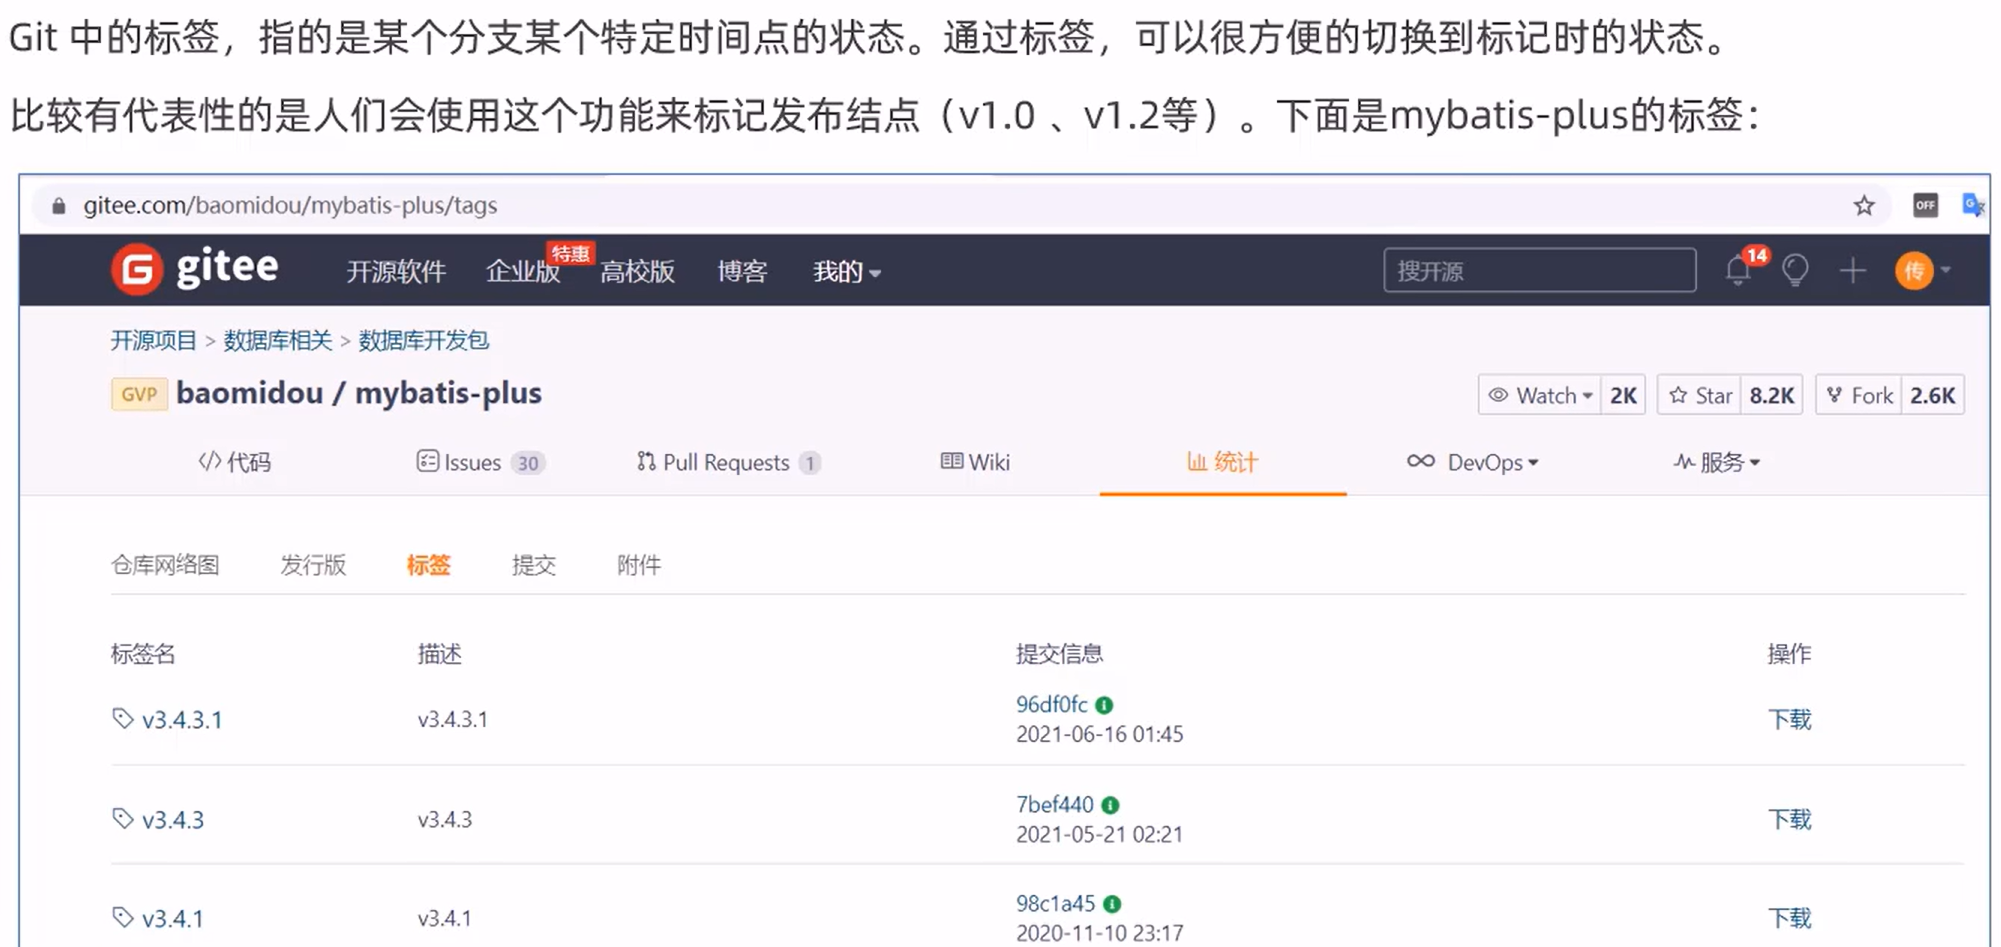This screenshot has height=947, width=2001.
Task: Click the lightbulb icon in header
Action: [1796, 270]
